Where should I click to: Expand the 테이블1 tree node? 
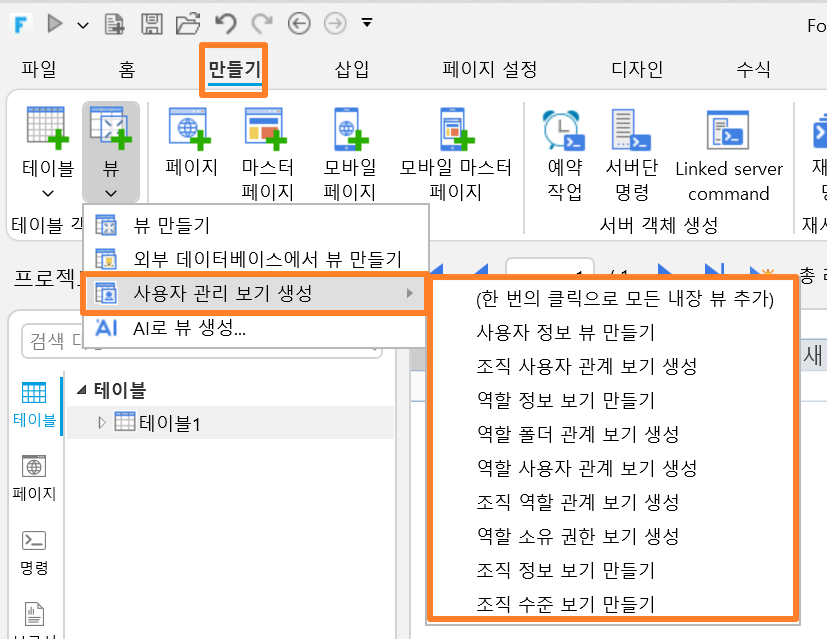click(102, 422)
